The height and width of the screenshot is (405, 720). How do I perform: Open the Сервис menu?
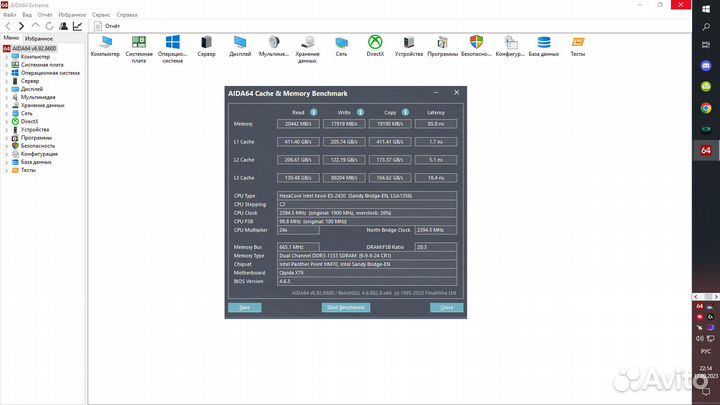click(x=101, y=15)
